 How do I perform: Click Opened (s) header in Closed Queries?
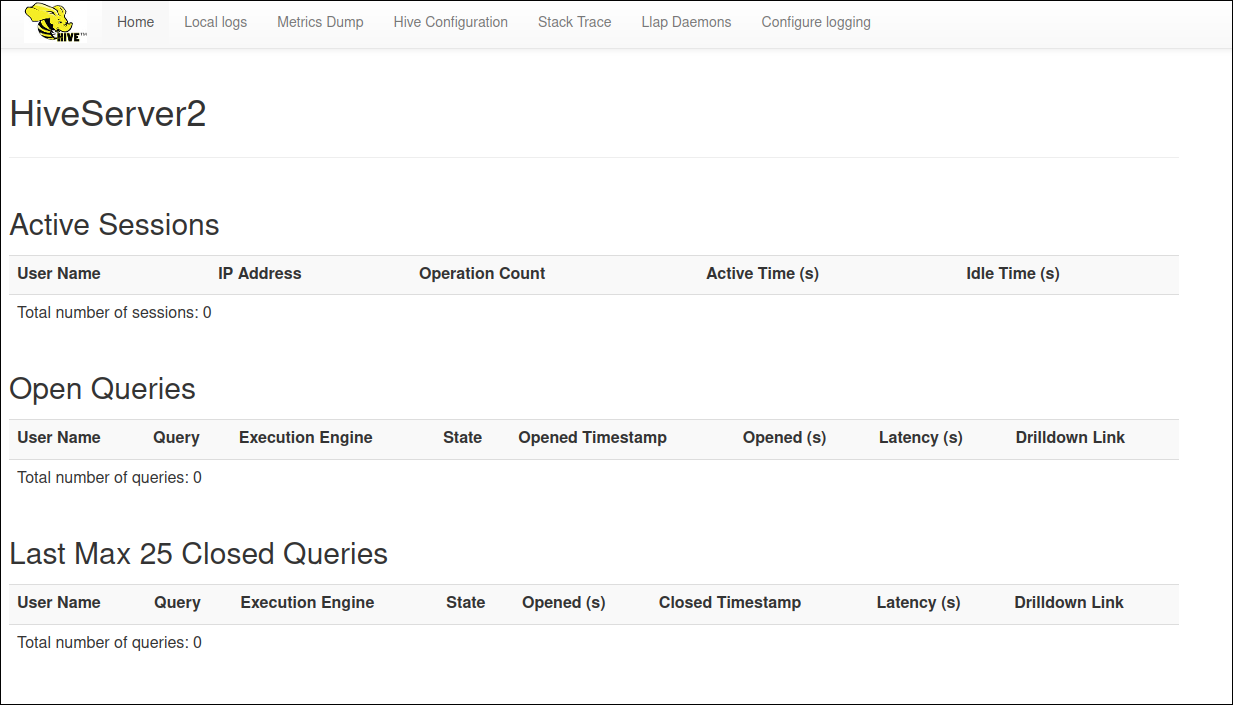tap(564, 603)
